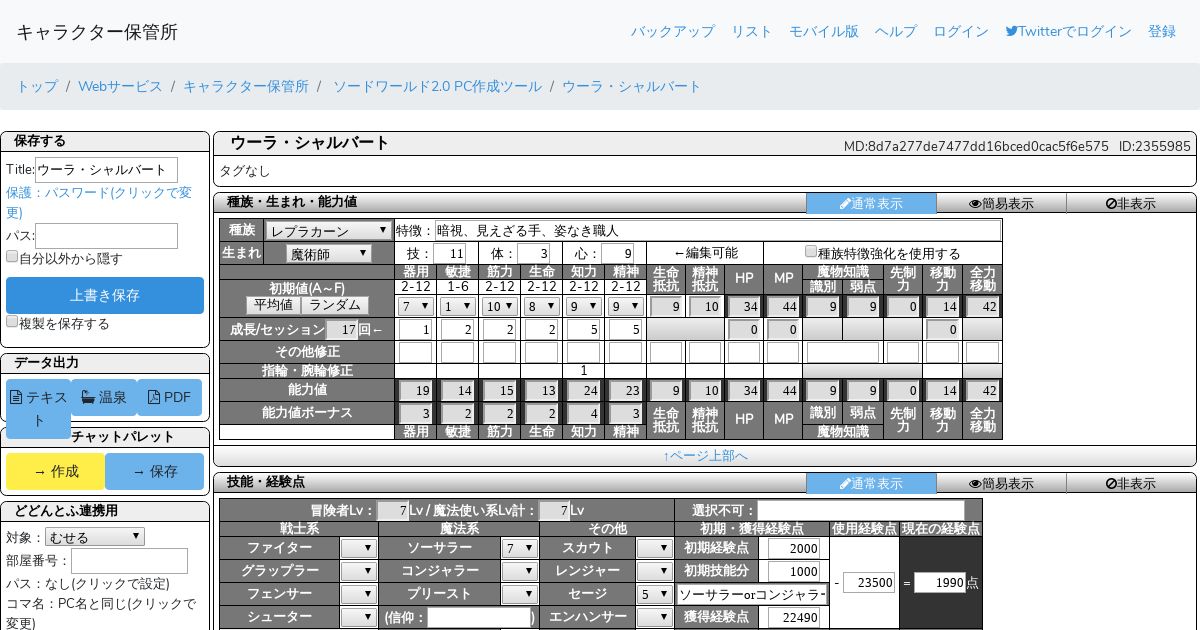
Task: Open ヘルプ in the top navigation
Action: 895,31
